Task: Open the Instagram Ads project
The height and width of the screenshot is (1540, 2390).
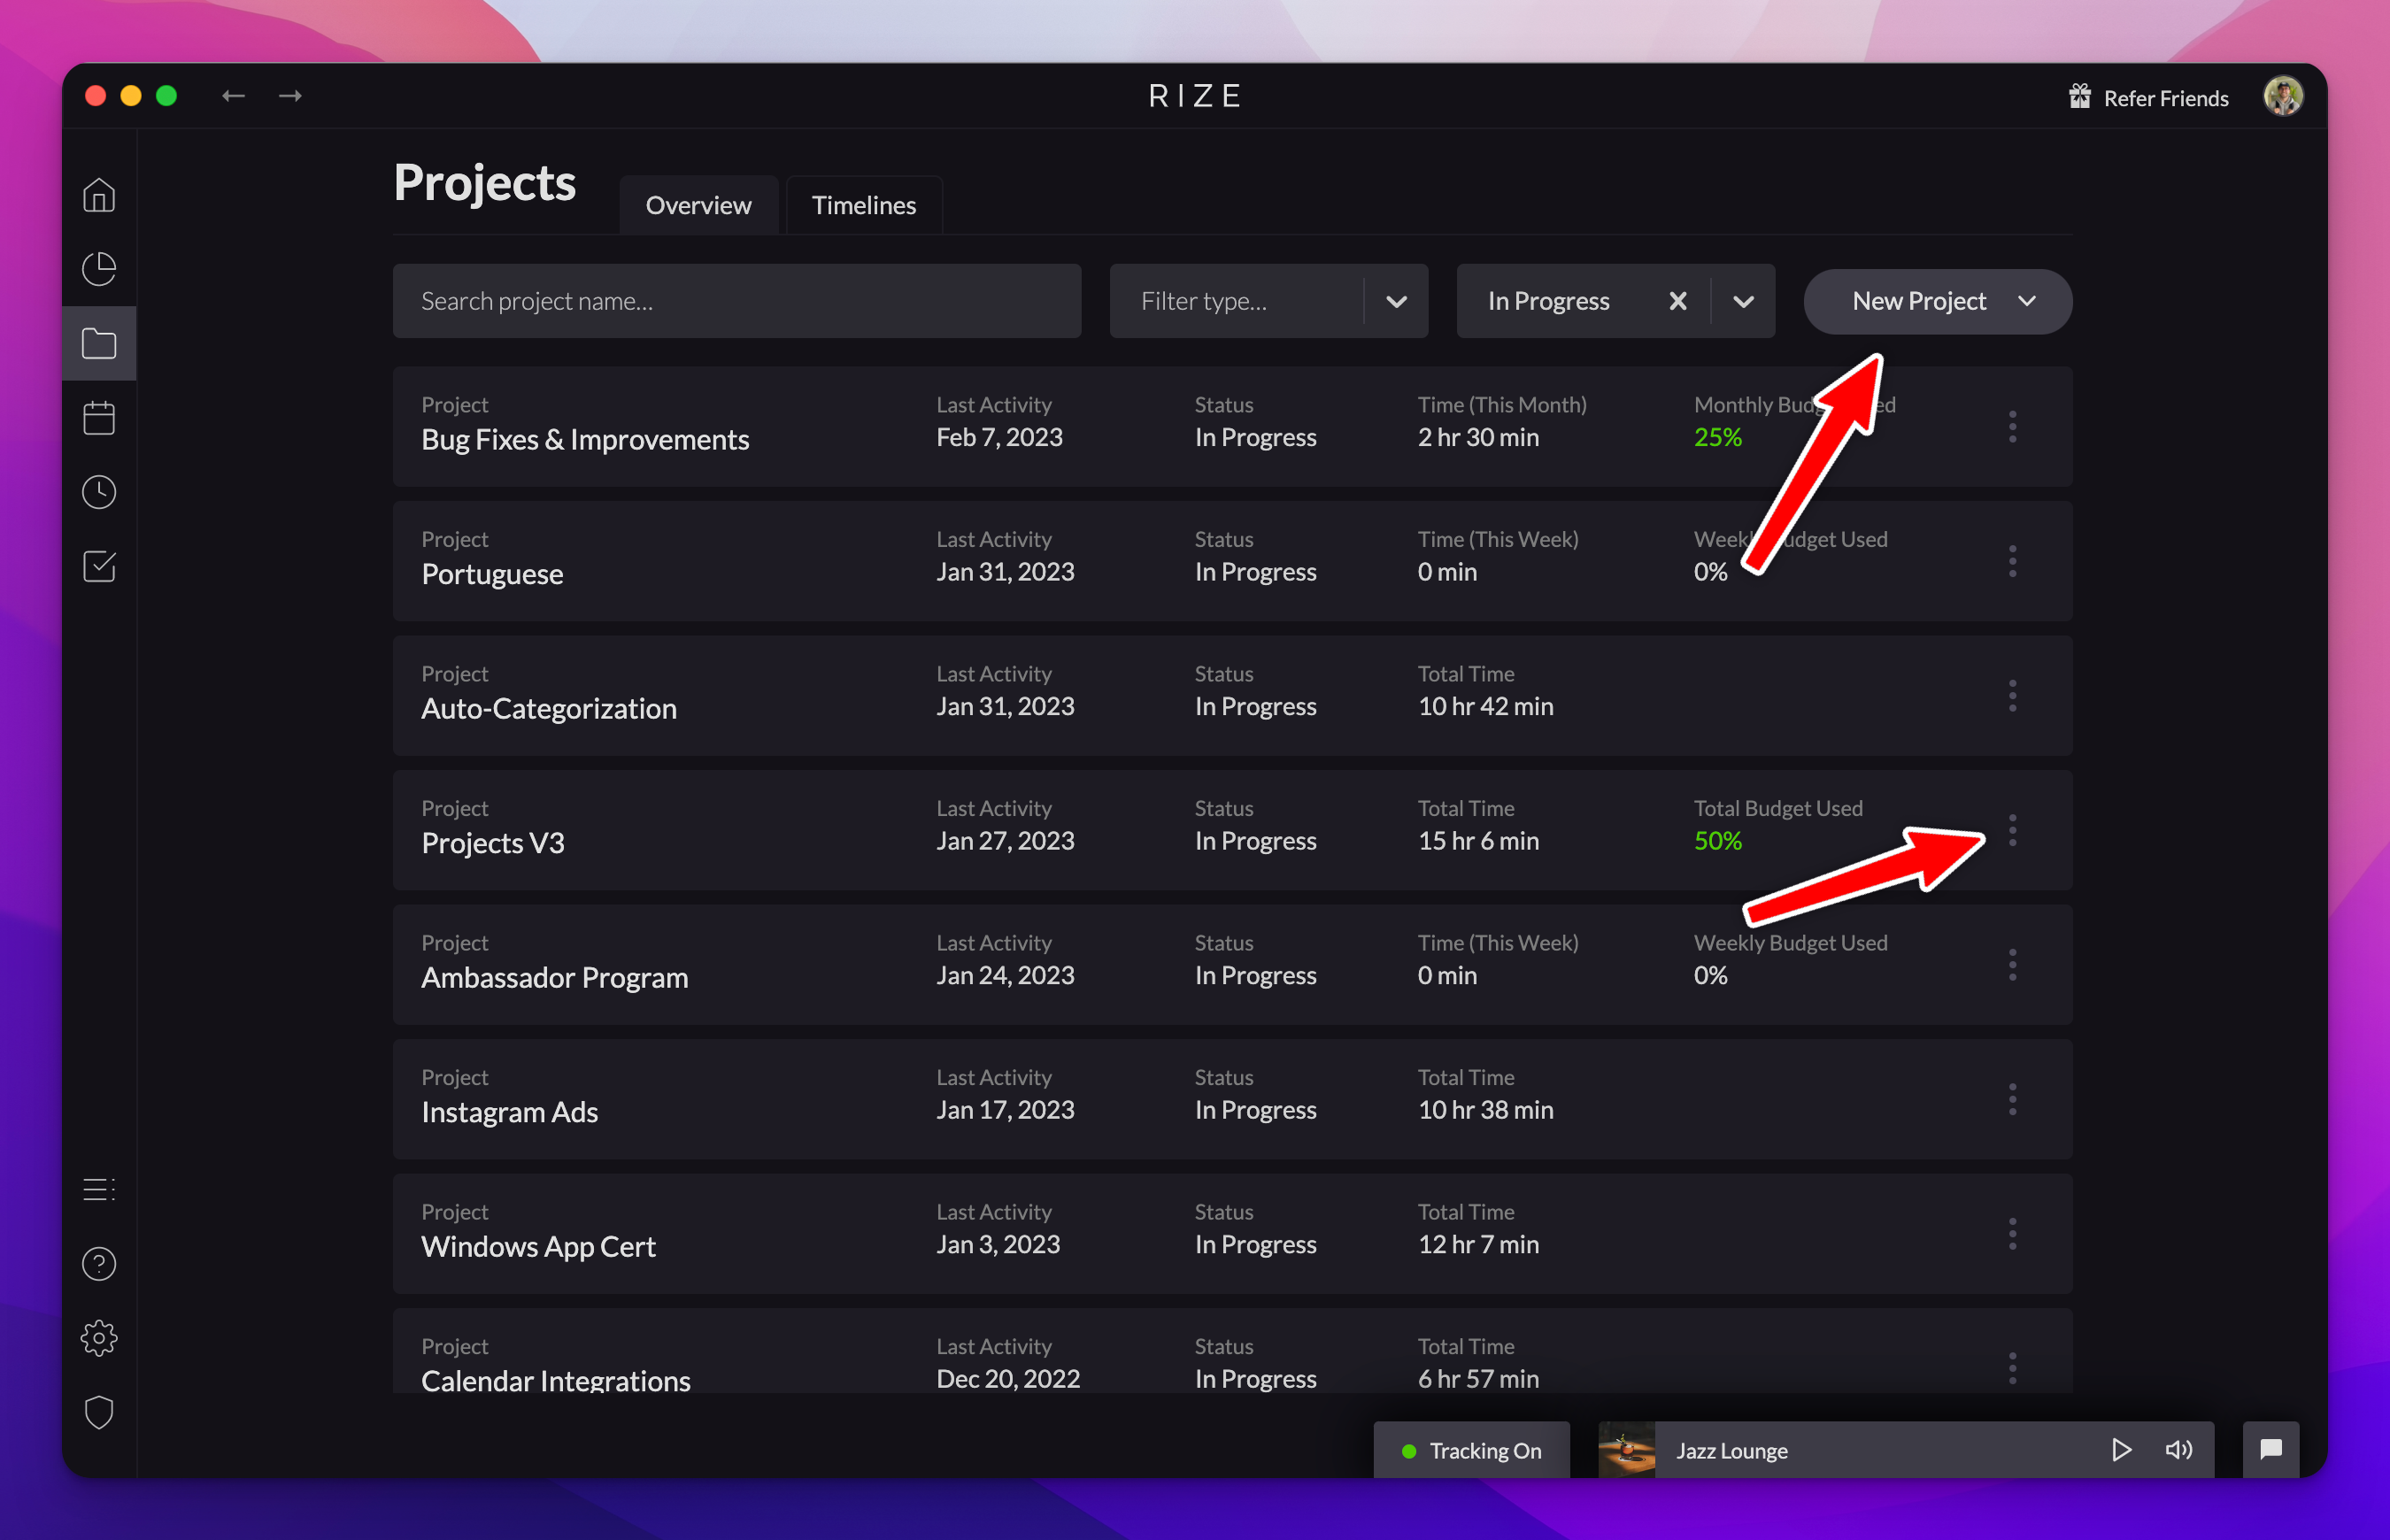Action: point(510,1112)
